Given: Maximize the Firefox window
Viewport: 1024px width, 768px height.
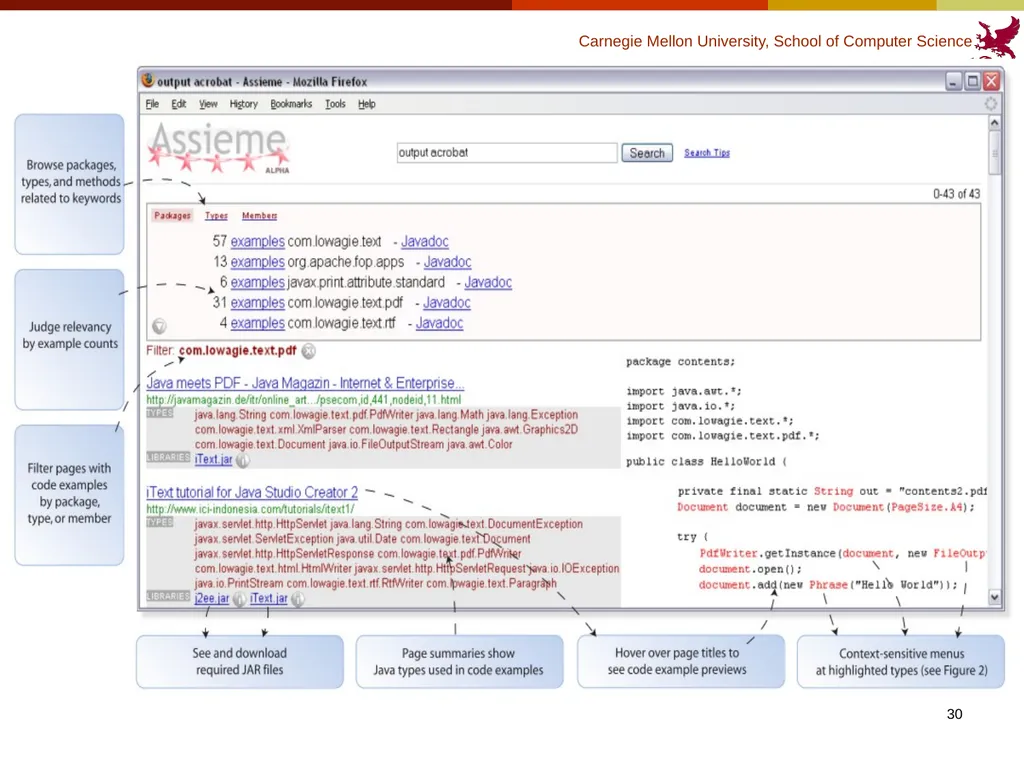Looking at the screenshot, I should click(972, 81).
